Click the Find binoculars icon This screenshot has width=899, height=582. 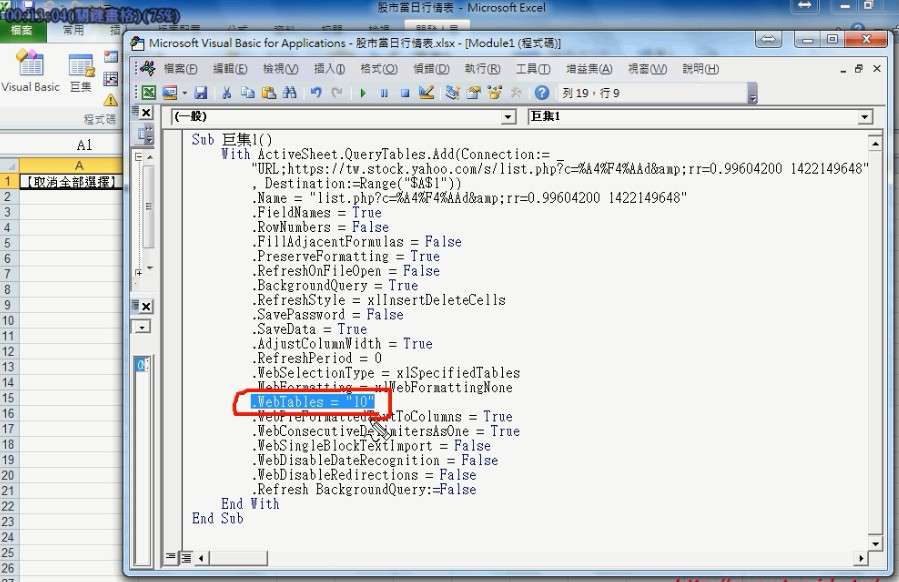[x=290, y=93]
